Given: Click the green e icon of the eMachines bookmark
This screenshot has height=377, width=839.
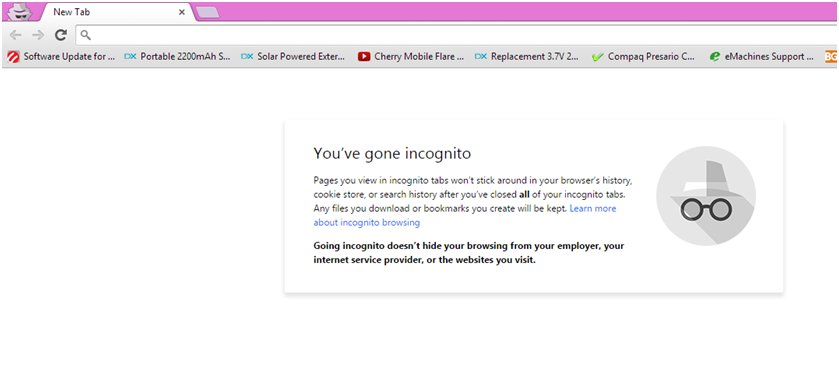Looking at the screenshot, I should tap(714, 56).
